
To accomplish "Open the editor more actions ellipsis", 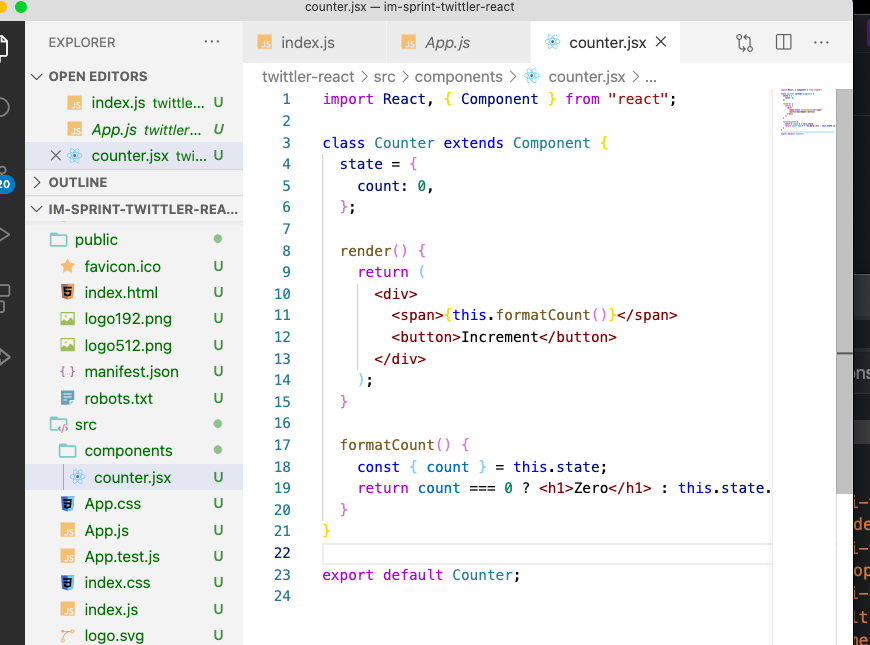I will [821, 42].
